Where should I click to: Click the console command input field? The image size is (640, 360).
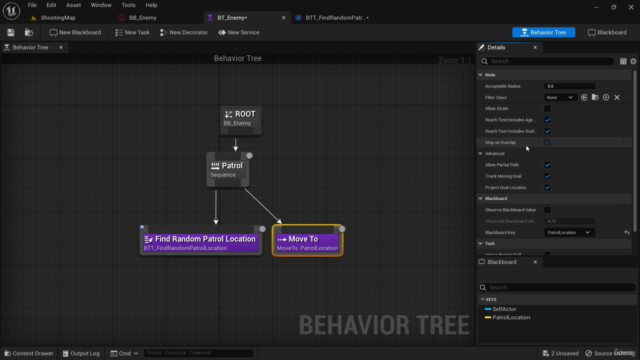coord(199,353)
